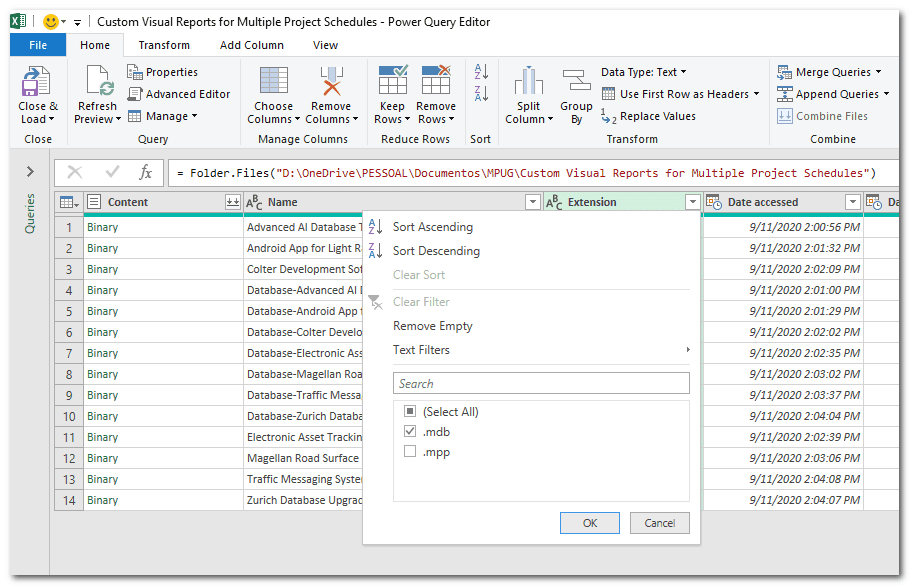Viewport: 910px width, 586px height.
Task: Click the Refresh Preview icon
Action: point(98,80)
